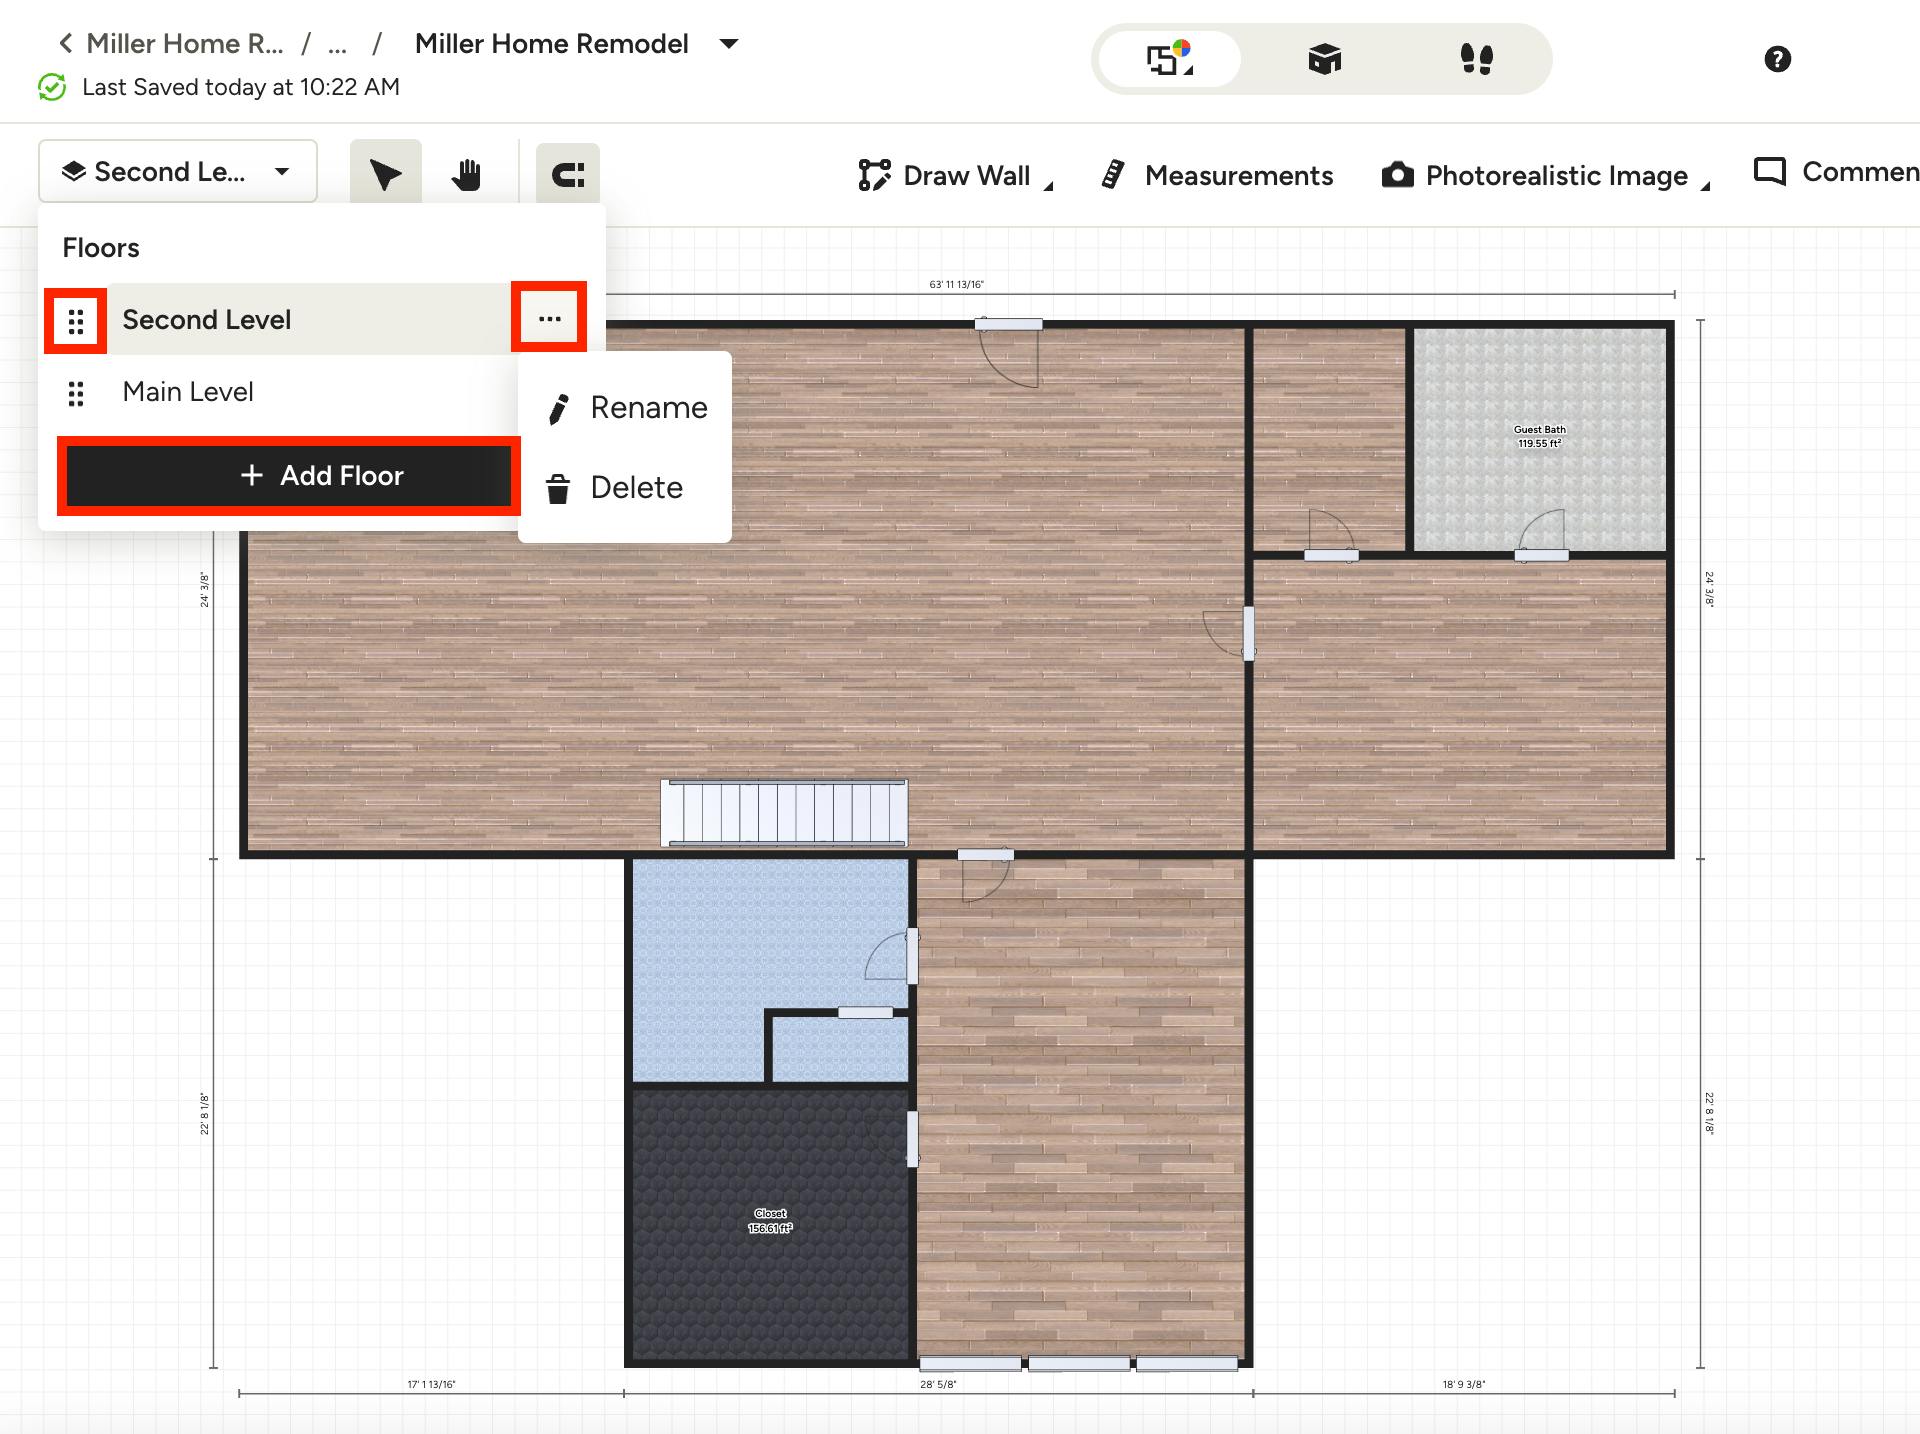Open the Comments panel

(1837, 172)
